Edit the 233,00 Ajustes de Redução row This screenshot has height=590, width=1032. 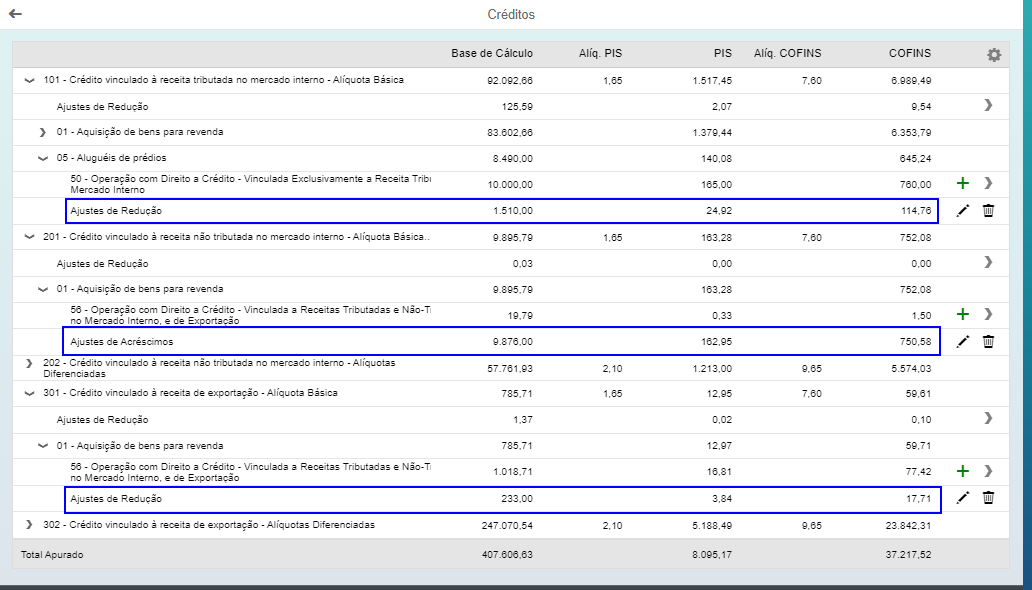(963, 498)
